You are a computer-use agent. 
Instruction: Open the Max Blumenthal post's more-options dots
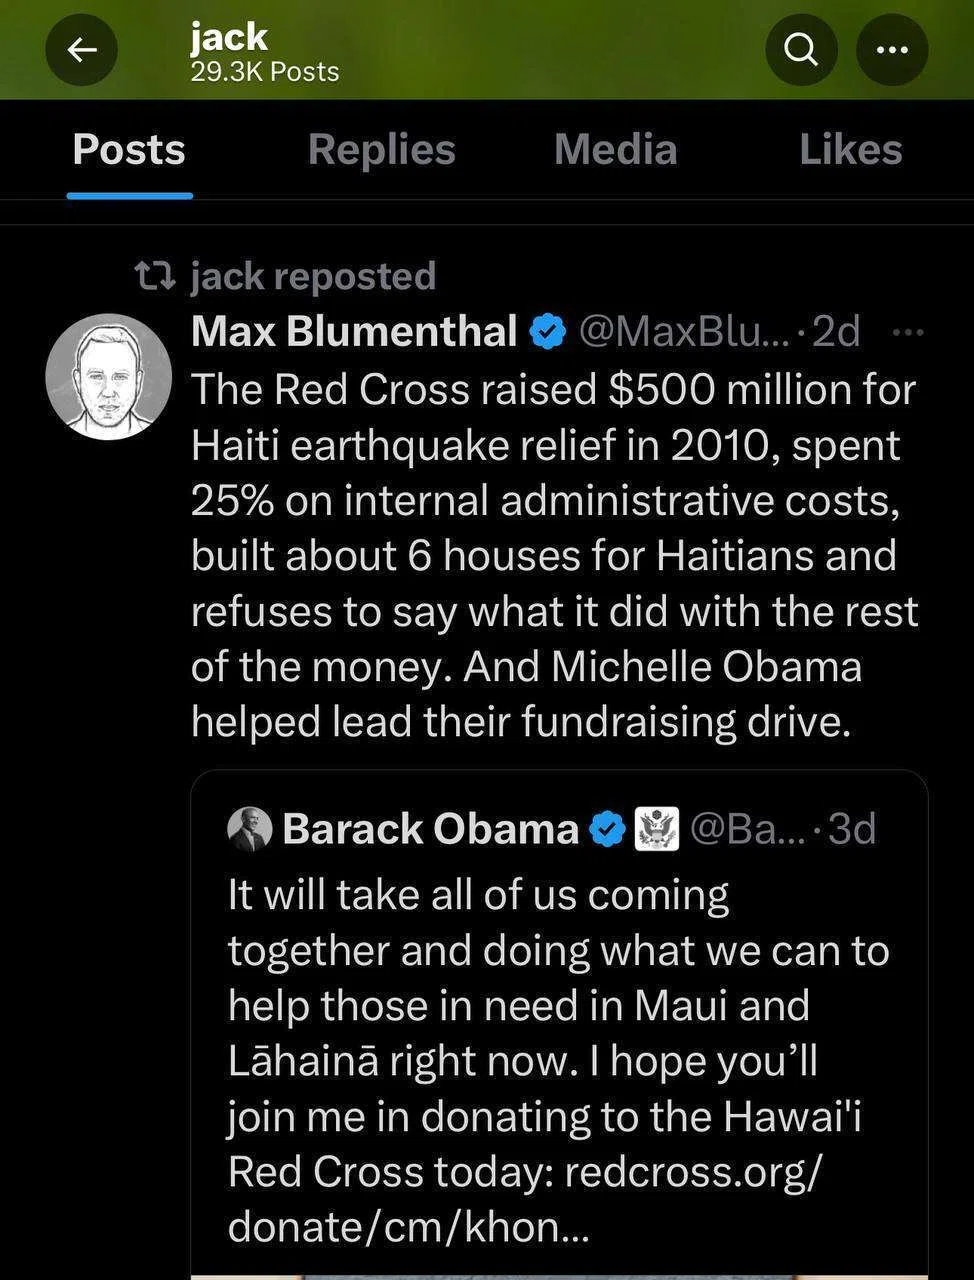click(x=907, y=332)
